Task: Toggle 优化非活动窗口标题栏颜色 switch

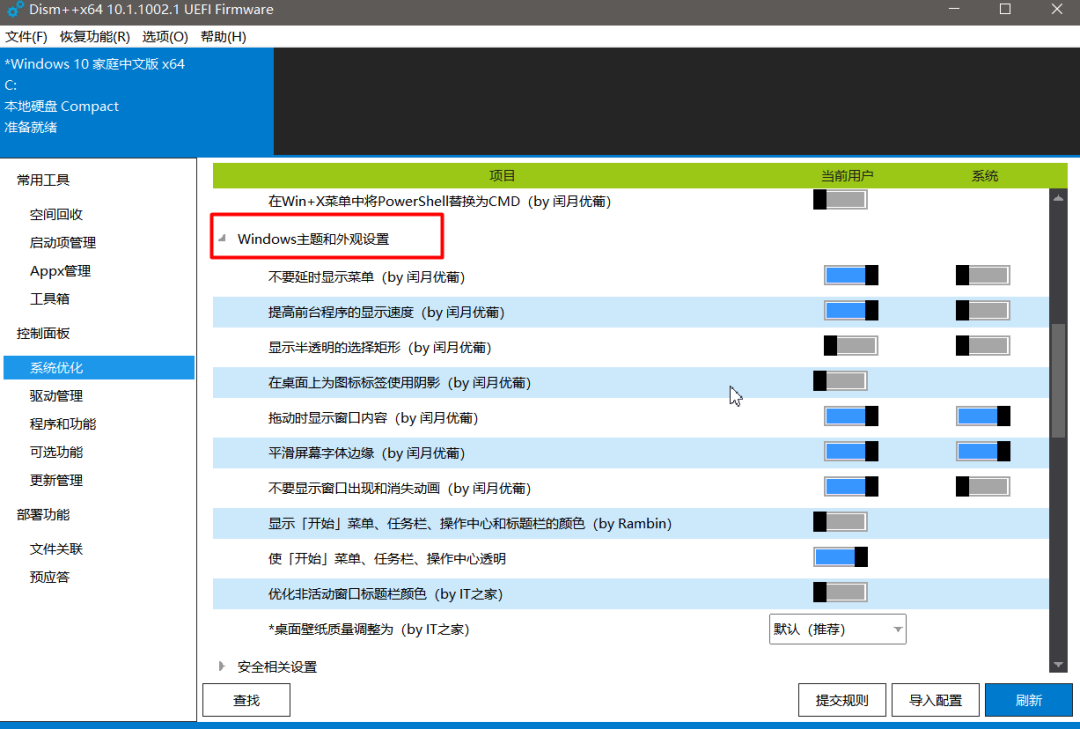Action: 840,592
